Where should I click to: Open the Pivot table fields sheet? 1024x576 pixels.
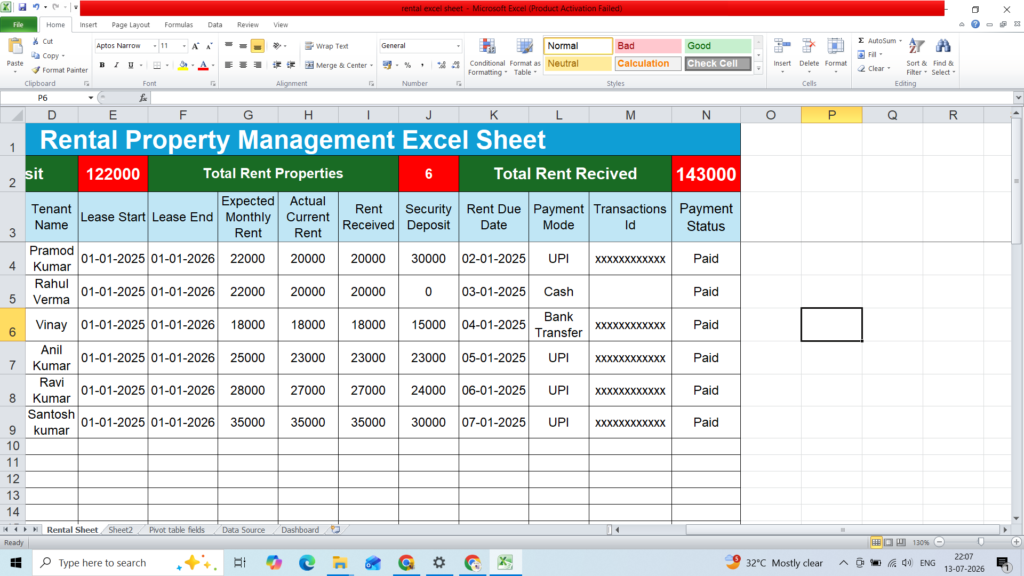tap(176, 530)
